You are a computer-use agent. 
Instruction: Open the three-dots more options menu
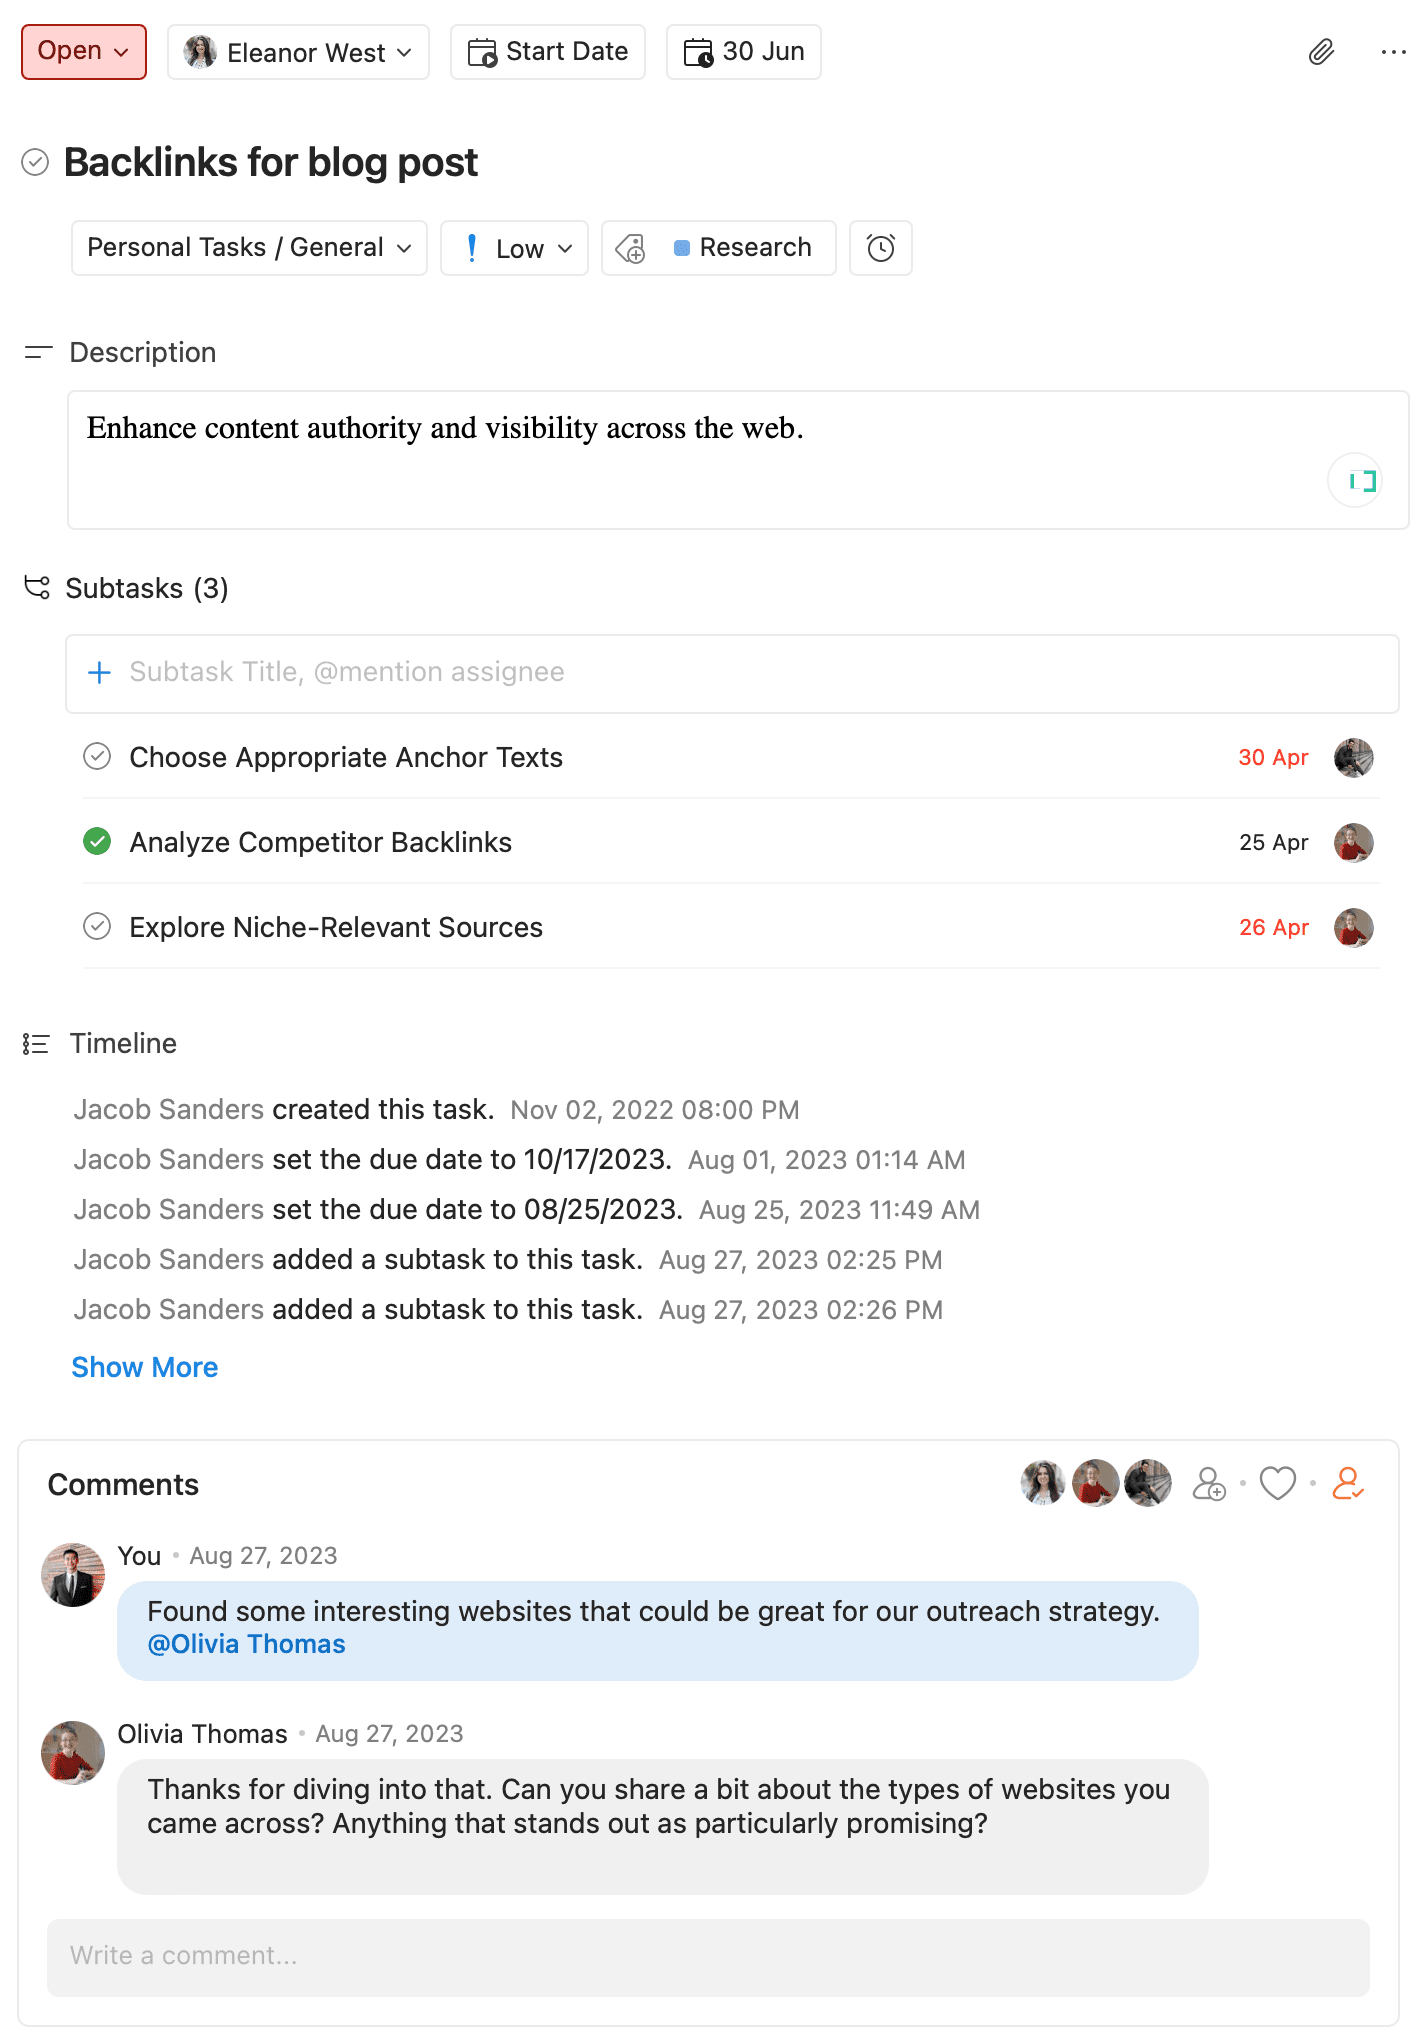[1393, 52]
